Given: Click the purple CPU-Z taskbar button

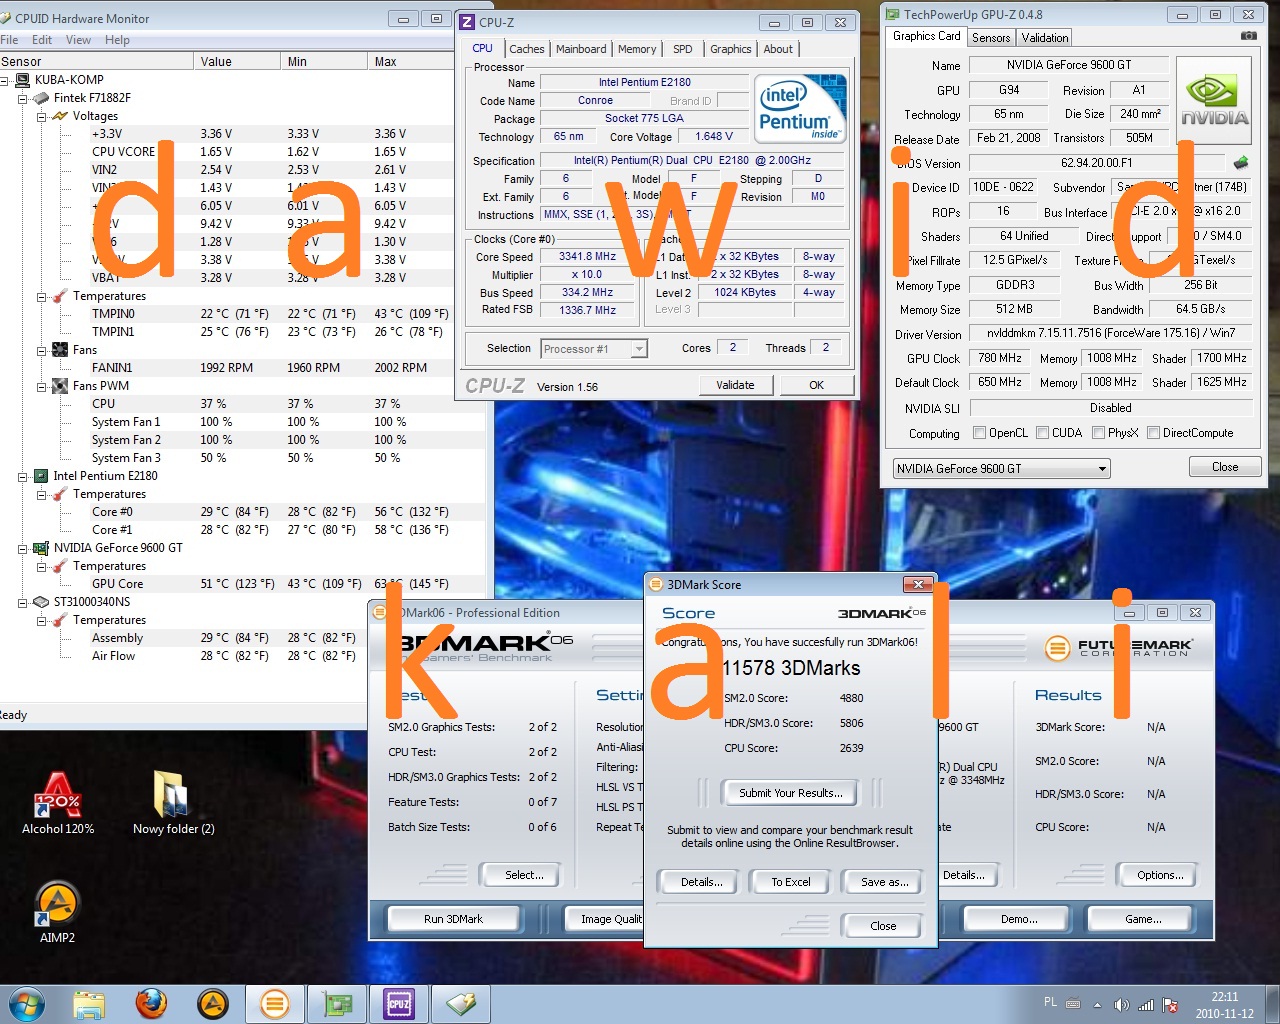Looking at the screenshot, I should (398, 1003).
